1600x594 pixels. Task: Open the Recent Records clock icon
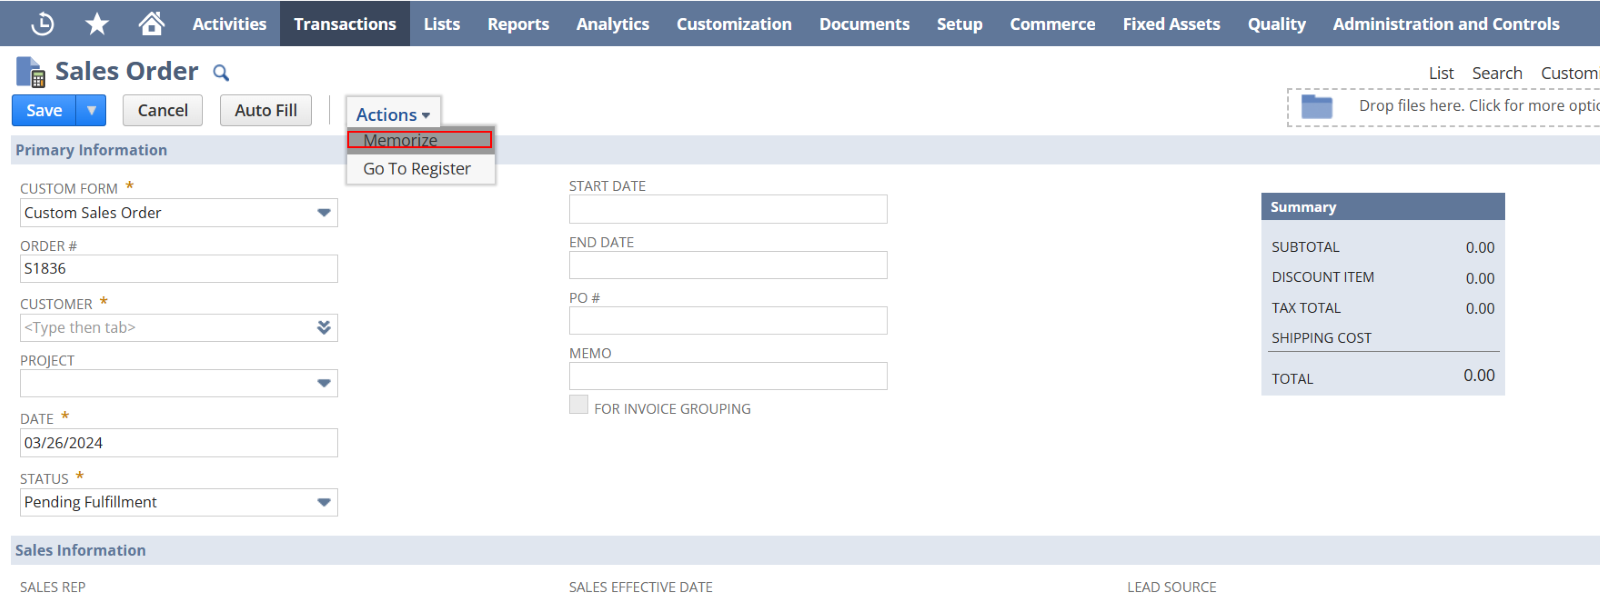pyautogui.click(x=42, y=23)
